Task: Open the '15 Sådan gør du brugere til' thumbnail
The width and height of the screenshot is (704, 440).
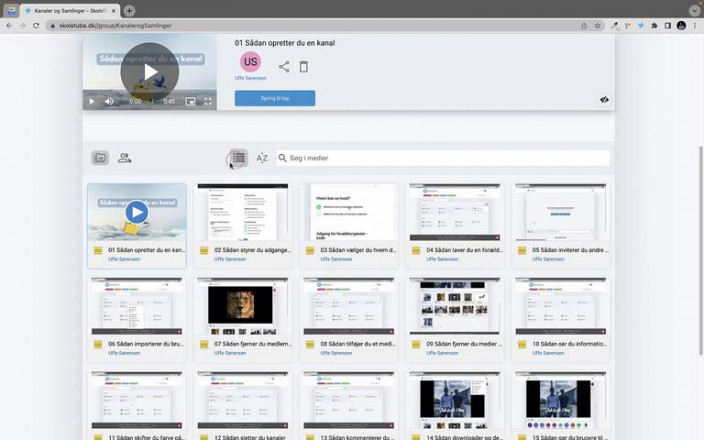Action: pyautogui.click(x=561, y=400)
